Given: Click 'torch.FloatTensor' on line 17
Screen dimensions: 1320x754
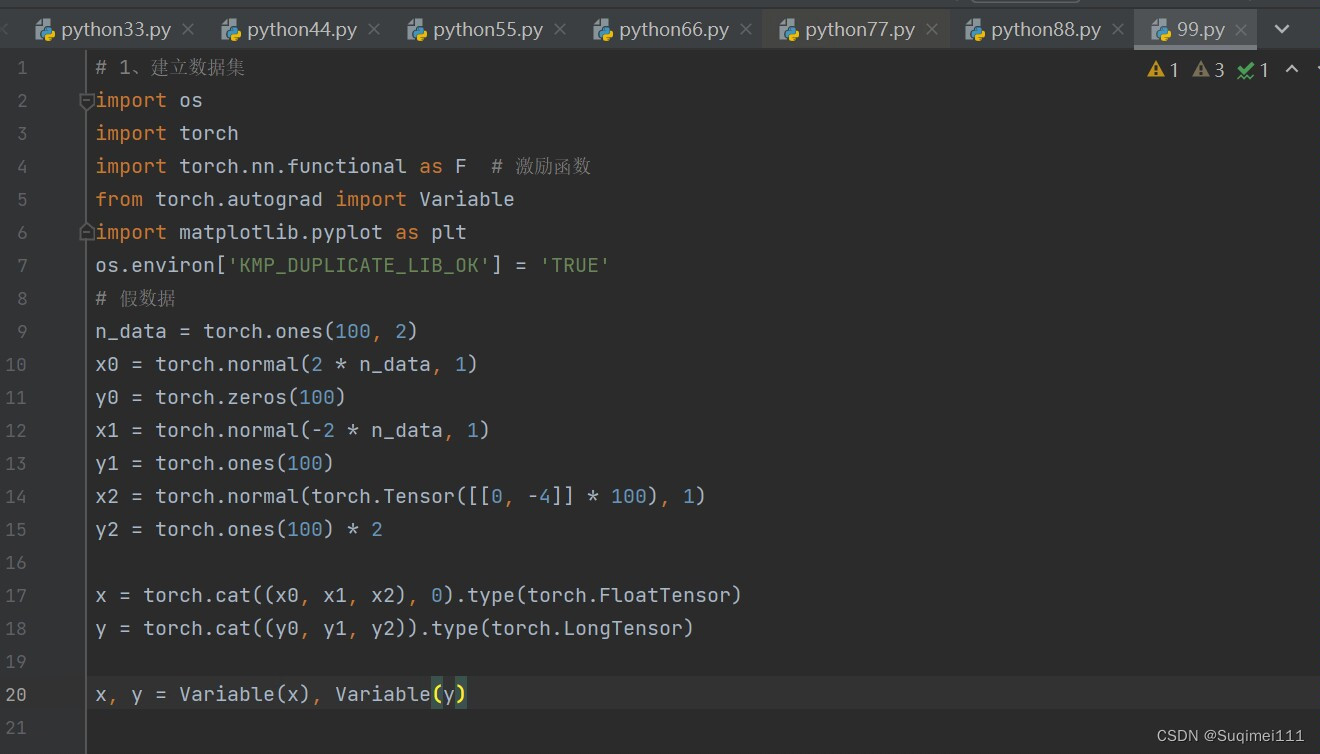Looking at the screenshot, I should [629, 595].
